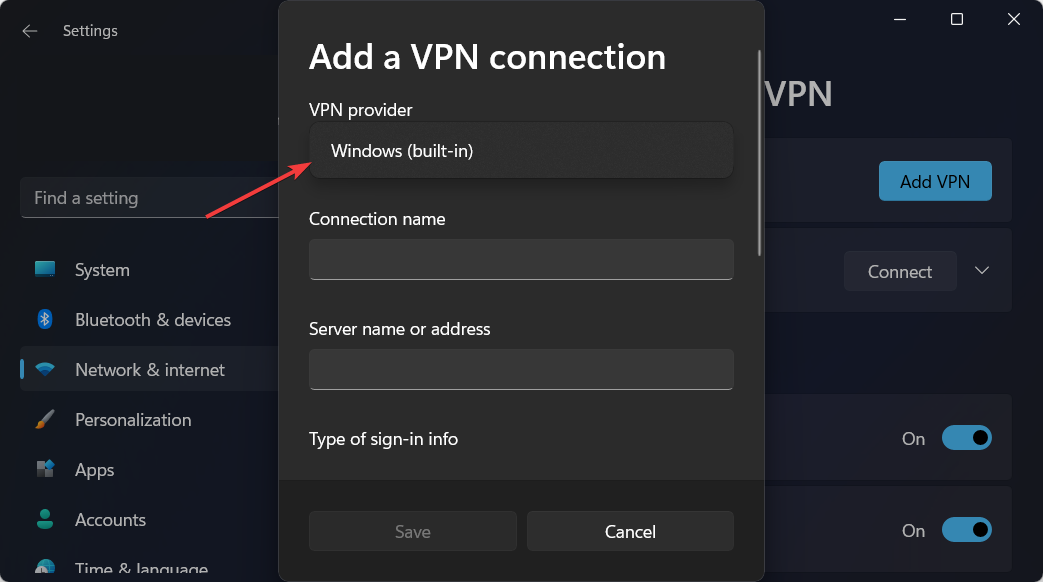Click the System monitor icon
Screen dimensions: 1043x582
pyautogui.click(x=45, y=269)
